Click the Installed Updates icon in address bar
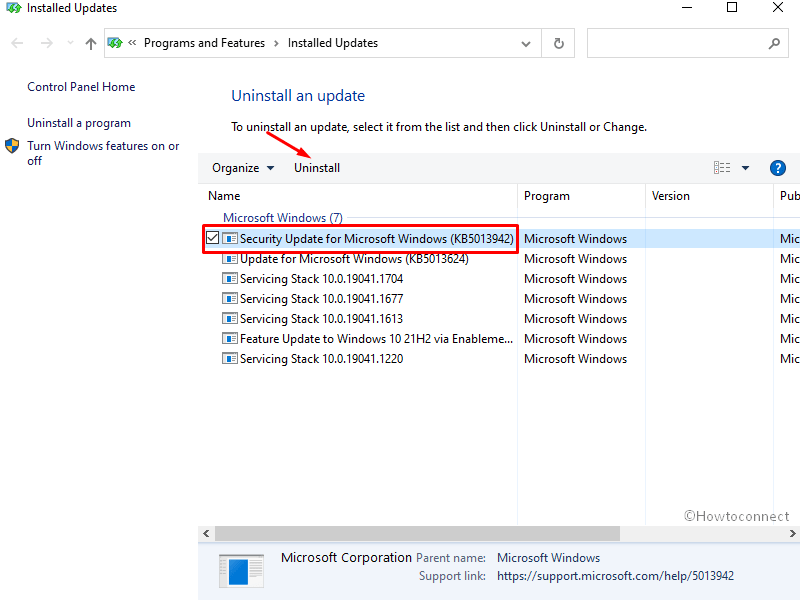 click(115, 43)
